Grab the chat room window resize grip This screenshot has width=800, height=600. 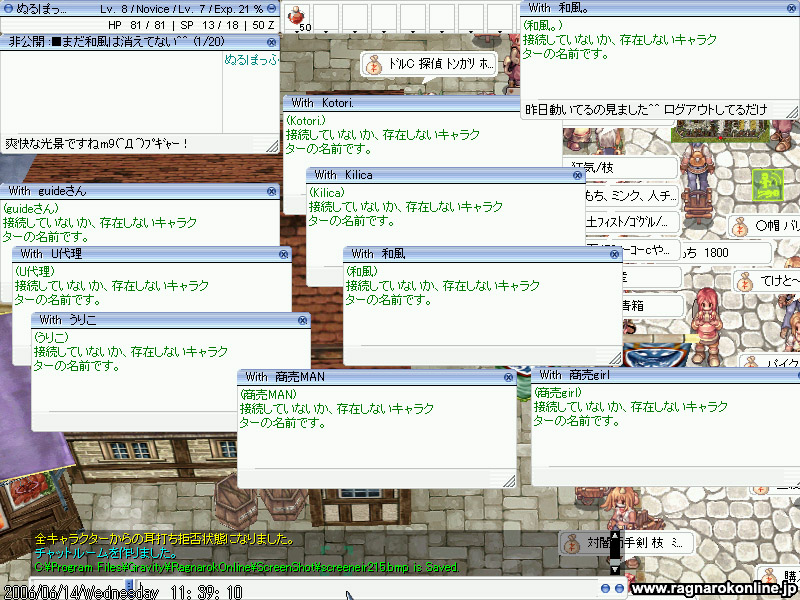pos(273,146)
